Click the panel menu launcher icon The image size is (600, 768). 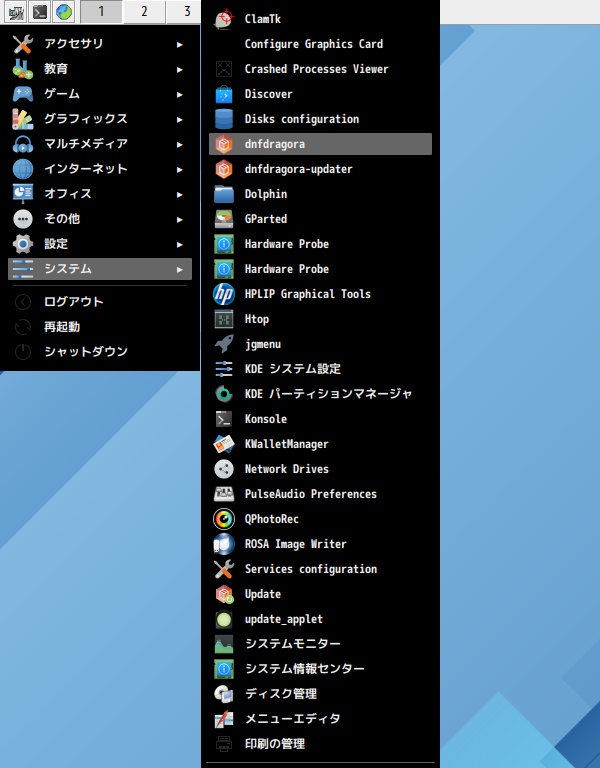point(16,12)
